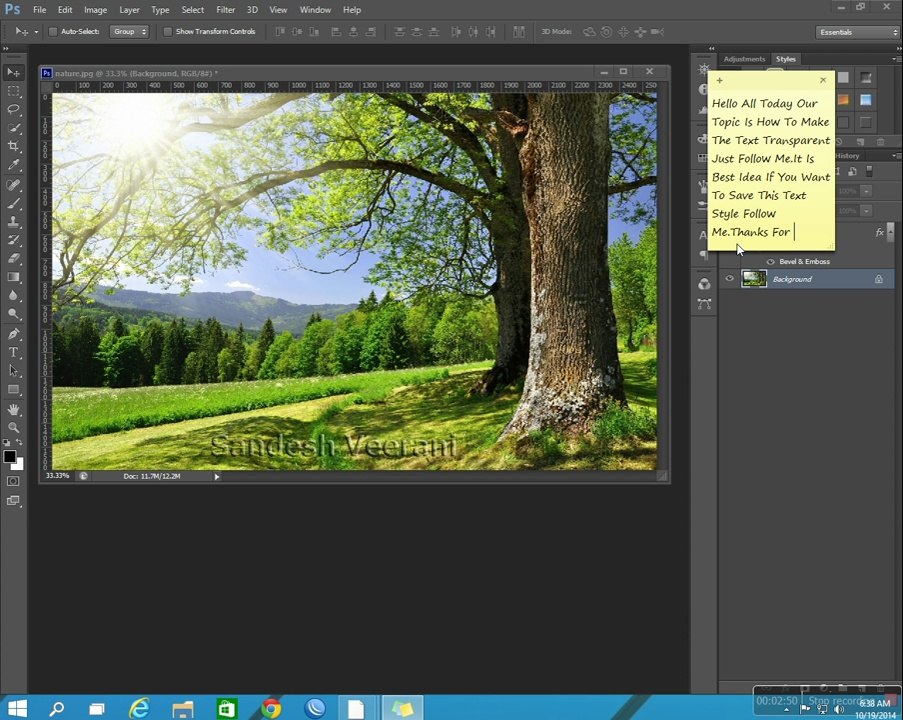Open the Window menu
The height and width of the screenshot is (720, 903).
pyautogui.click(x=315, y=10)
